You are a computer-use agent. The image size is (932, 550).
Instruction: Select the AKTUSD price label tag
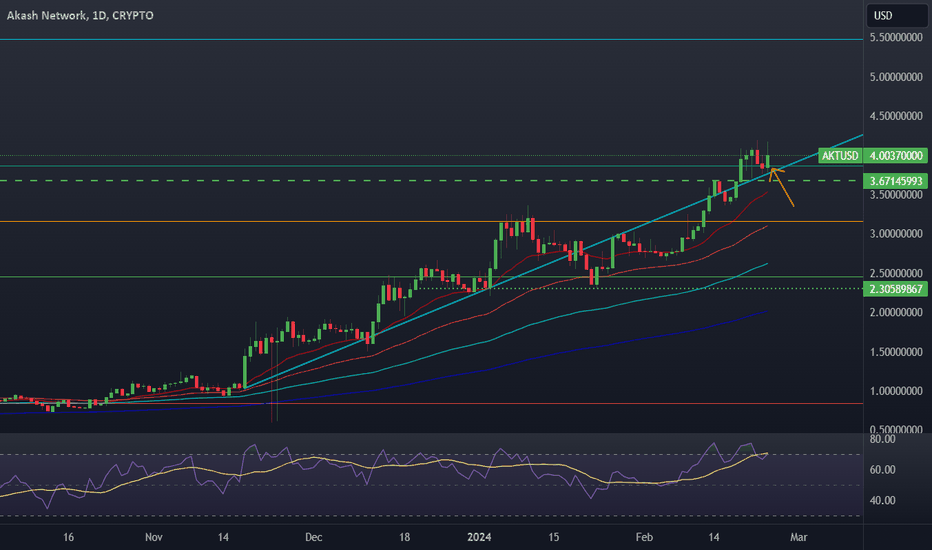pos(840,156)
